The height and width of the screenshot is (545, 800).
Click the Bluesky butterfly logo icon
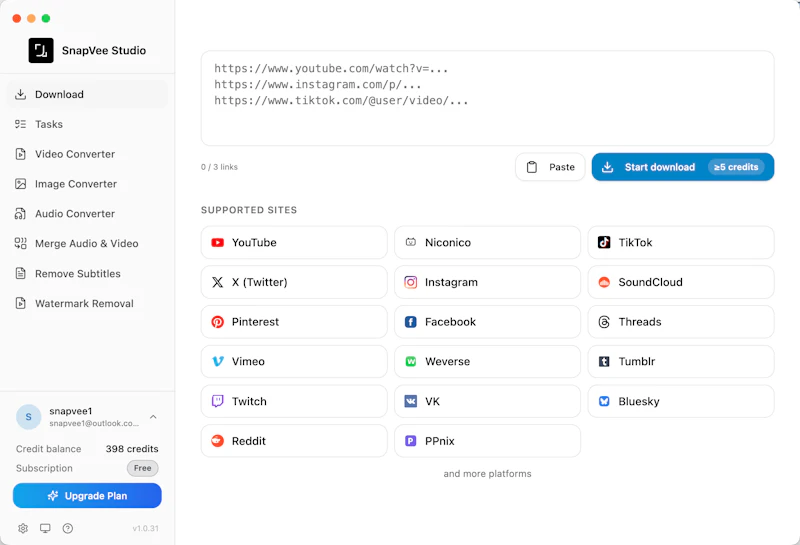click(x=604, y=401)
